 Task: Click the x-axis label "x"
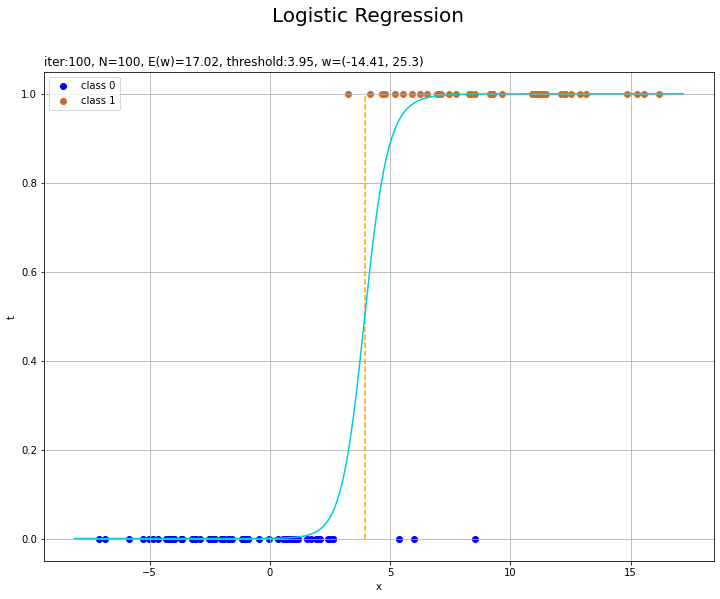[379, 587]
